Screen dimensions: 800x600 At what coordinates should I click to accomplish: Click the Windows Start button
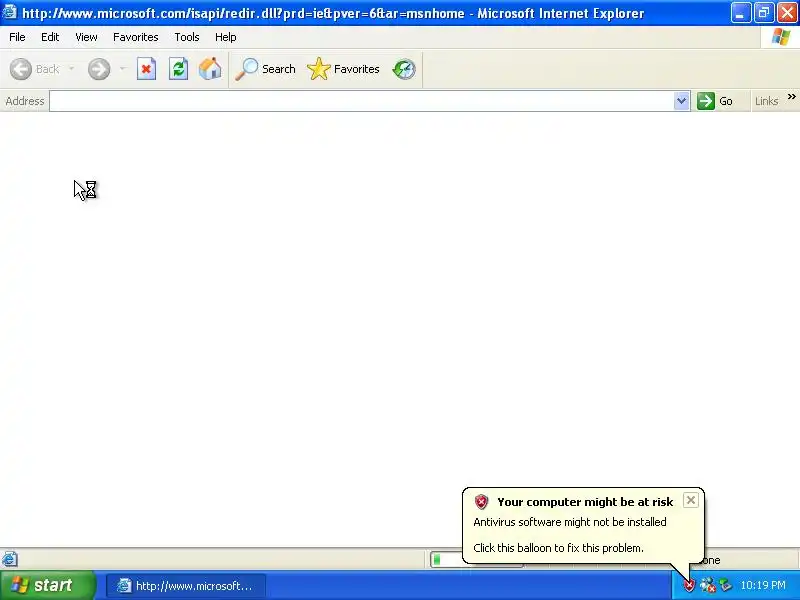pyautogui.click(x=47, y=585)
